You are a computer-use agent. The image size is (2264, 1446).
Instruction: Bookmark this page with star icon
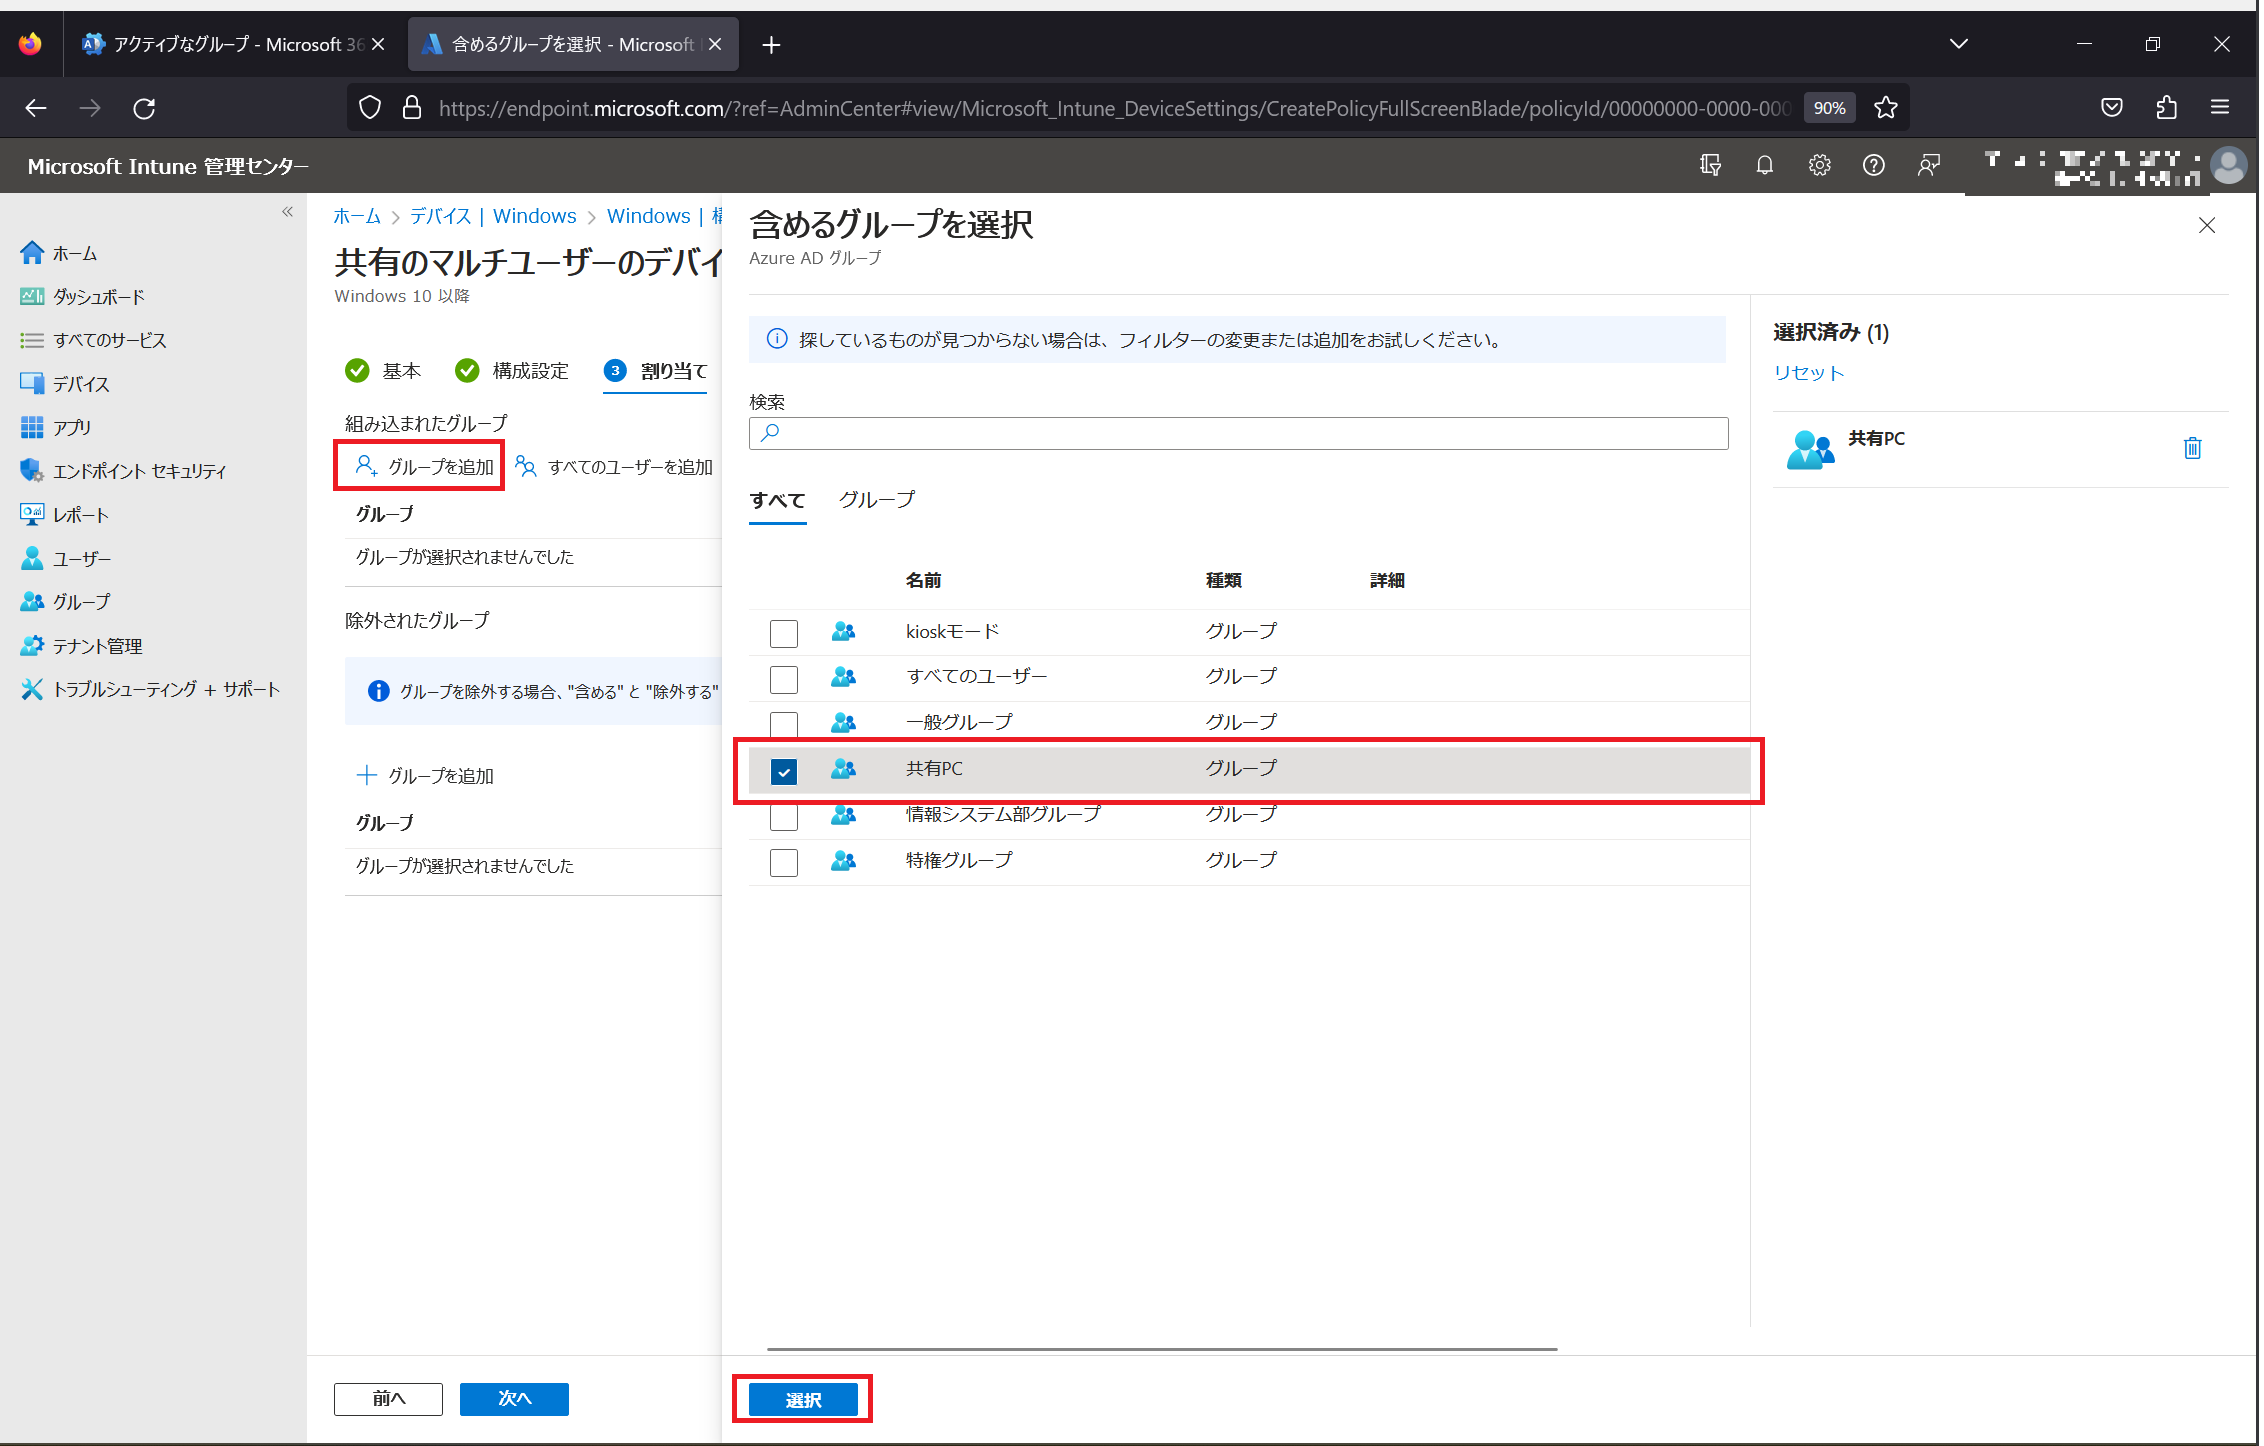click(x=1886, y=108)
